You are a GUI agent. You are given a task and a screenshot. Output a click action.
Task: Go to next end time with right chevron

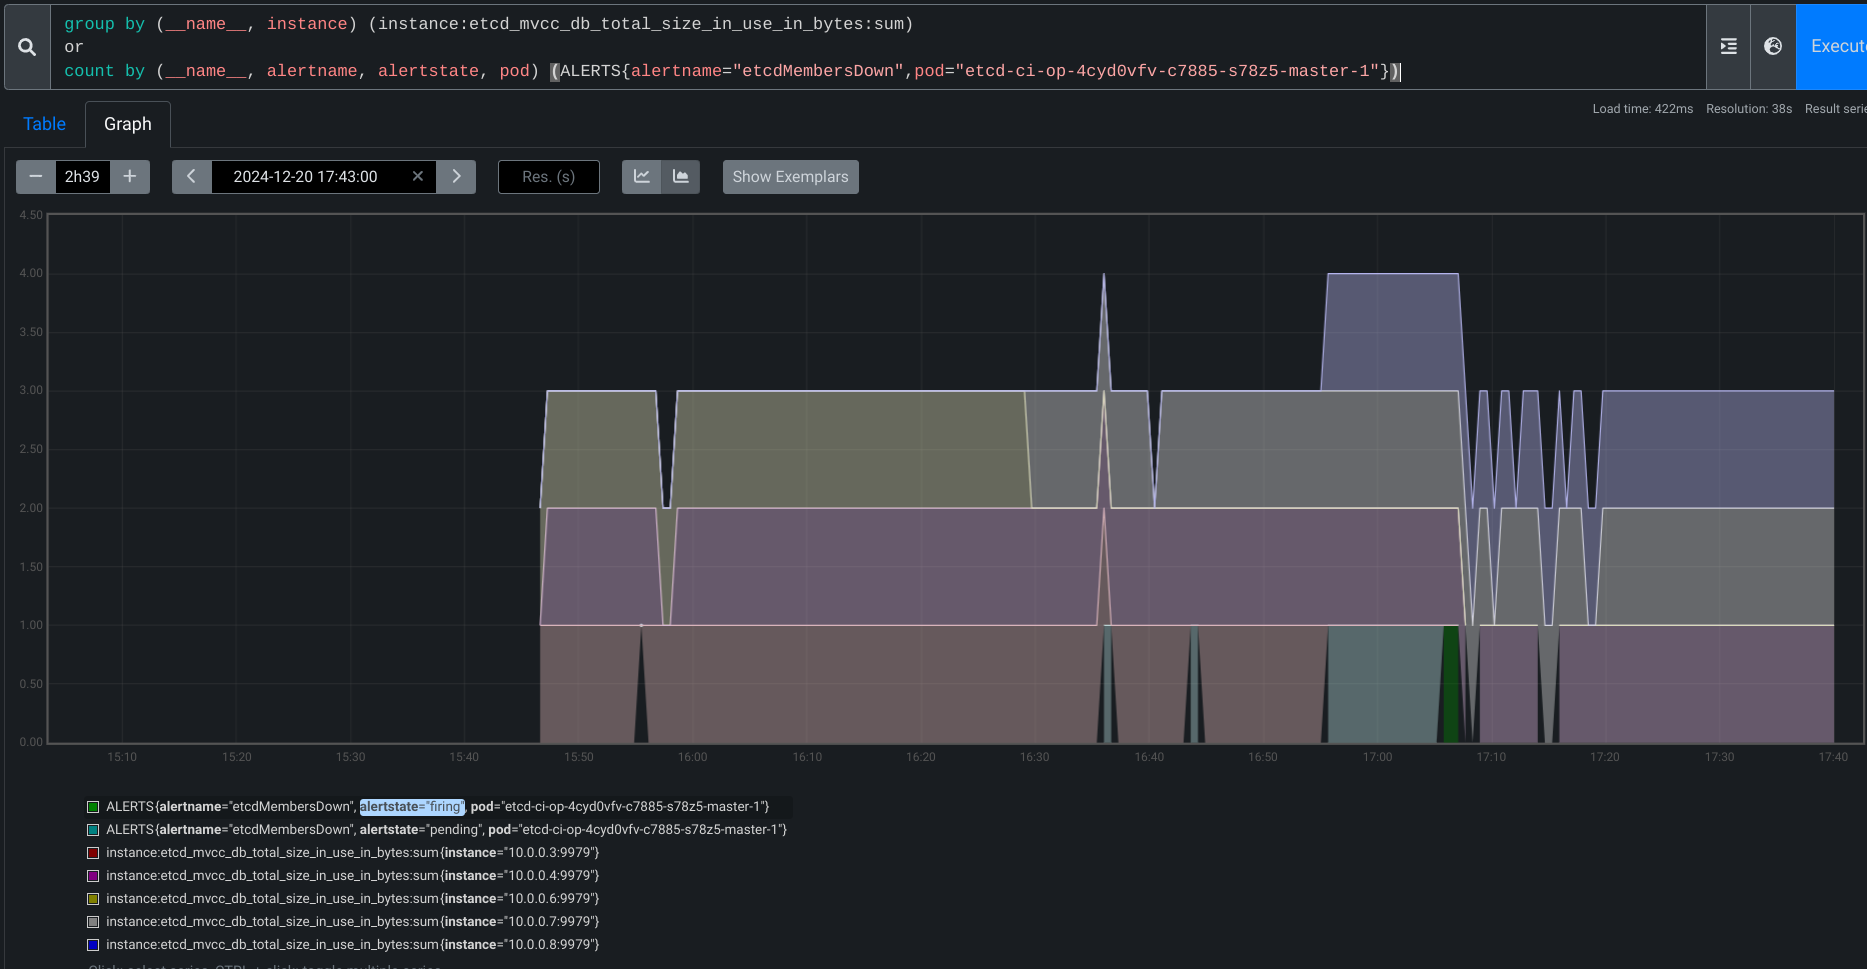(x=456, y=177)
